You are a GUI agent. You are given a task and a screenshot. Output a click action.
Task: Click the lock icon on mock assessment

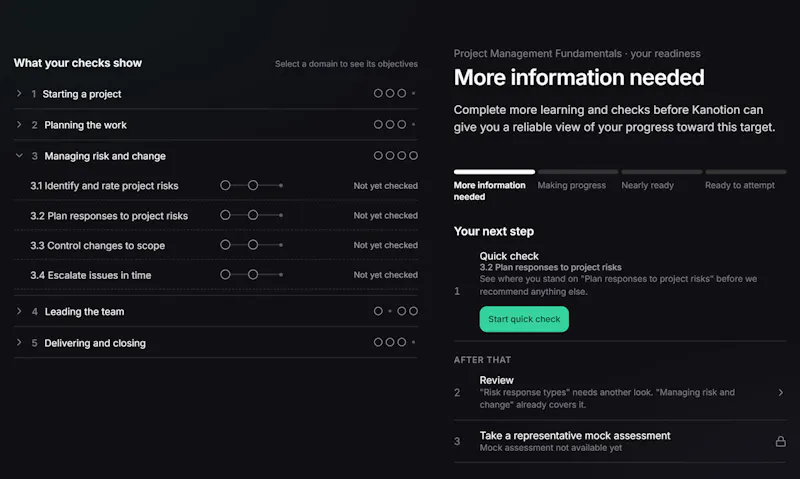coord(781,441)
